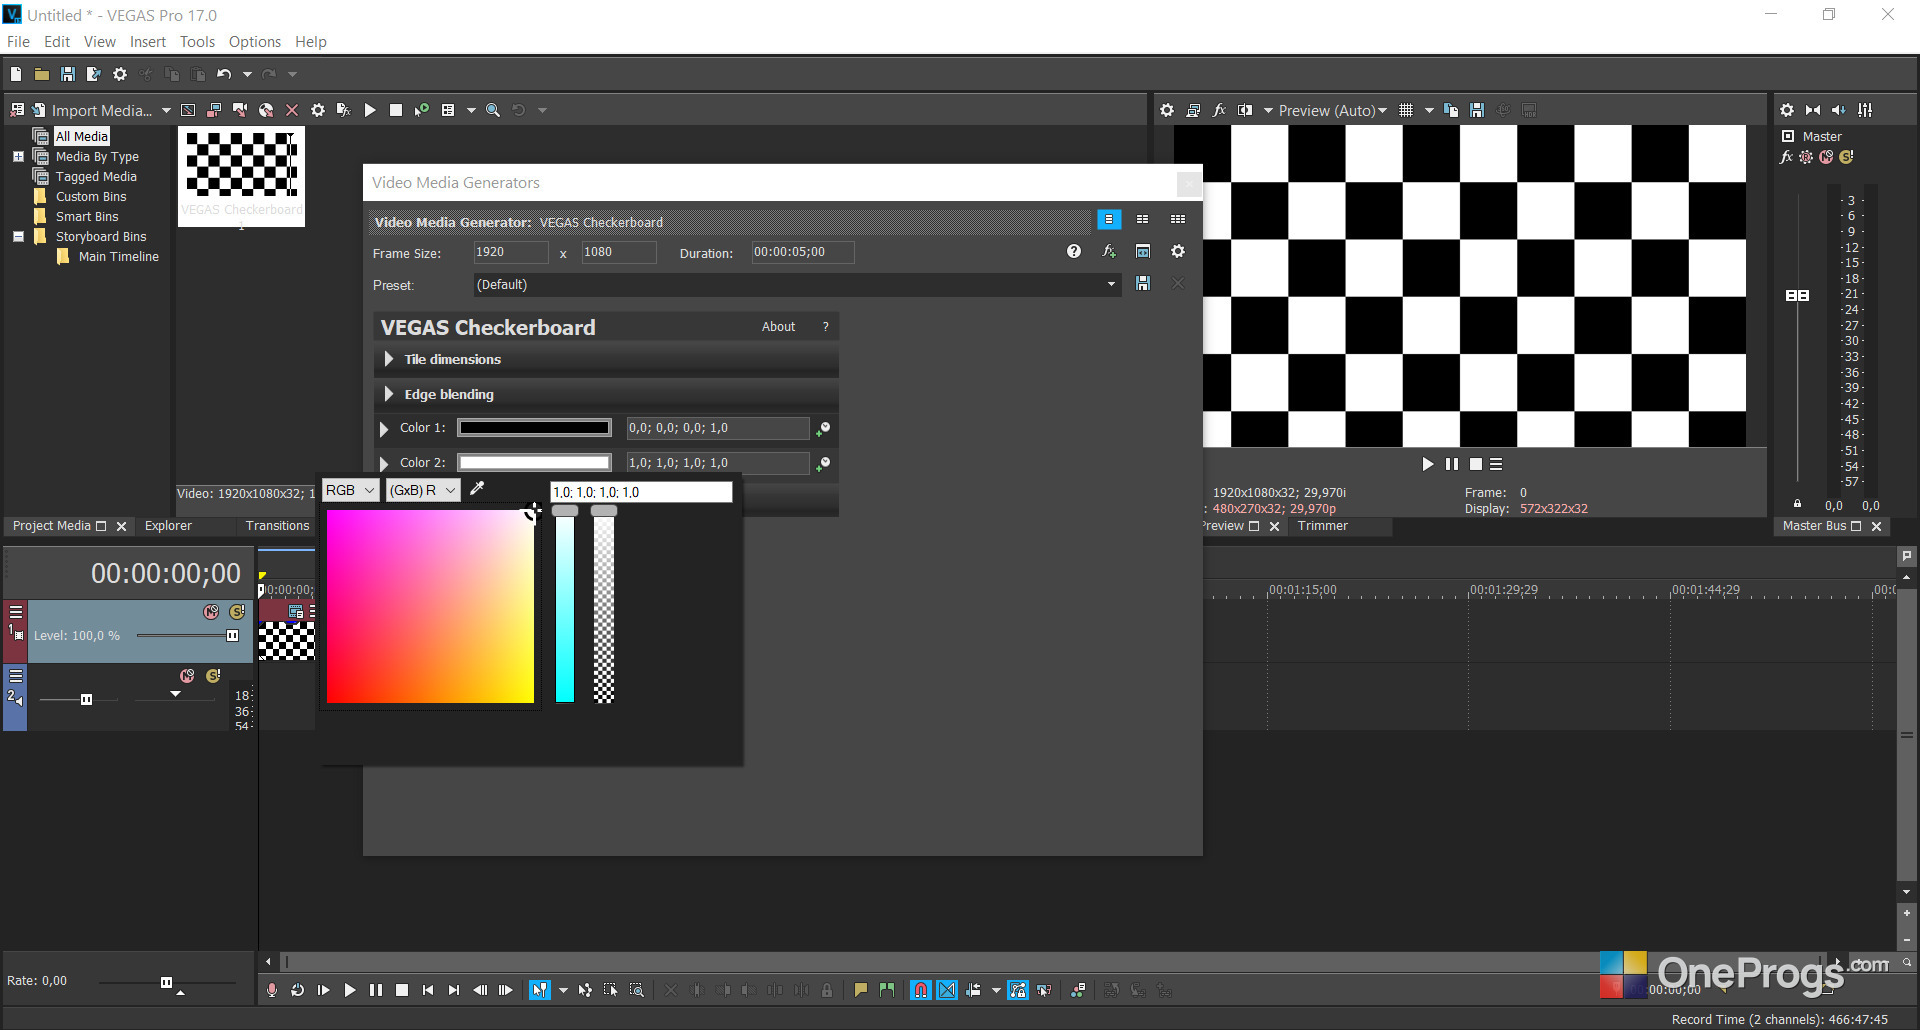The height and width of the screenshot is (1030, 1920).
Task: Start media preview in Project Media
Action: click(x=370, y=110)
